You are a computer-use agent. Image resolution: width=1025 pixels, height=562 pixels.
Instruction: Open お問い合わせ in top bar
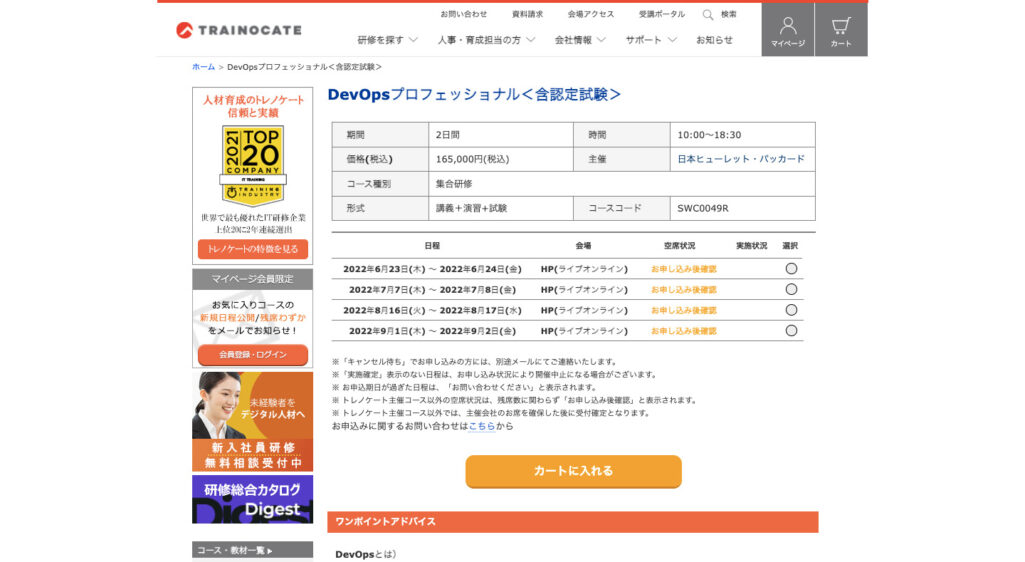463,14
